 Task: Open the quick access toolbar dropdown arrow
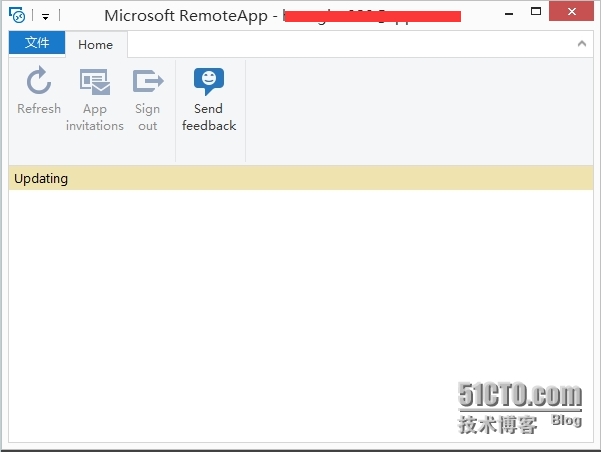pos(45,17)
